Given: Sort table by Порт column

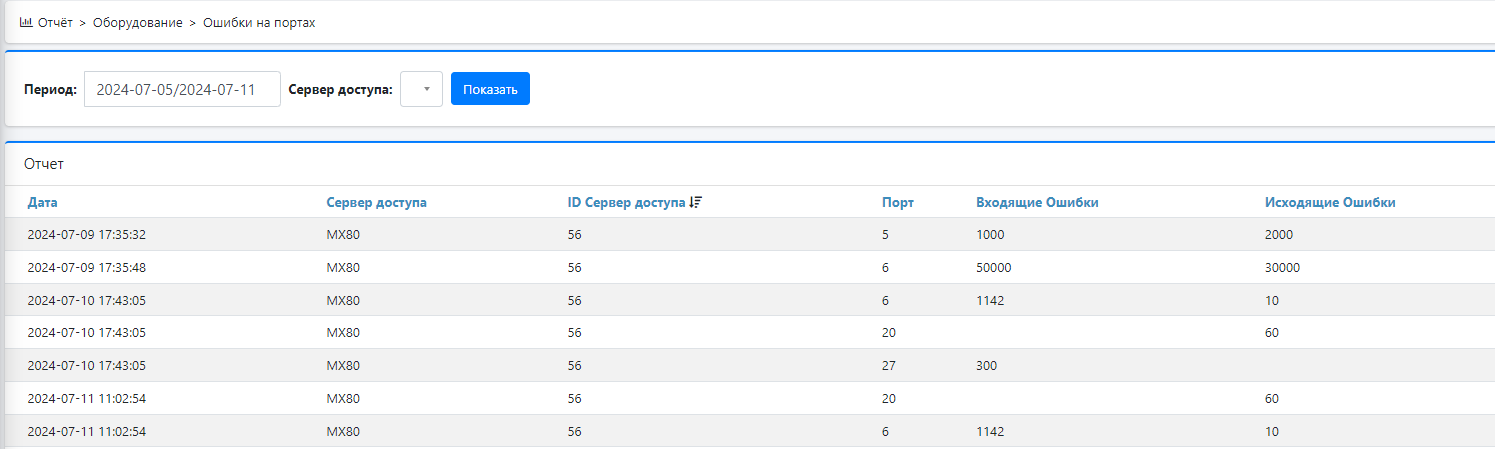Looking at the screenshot, I should [898, 202].
